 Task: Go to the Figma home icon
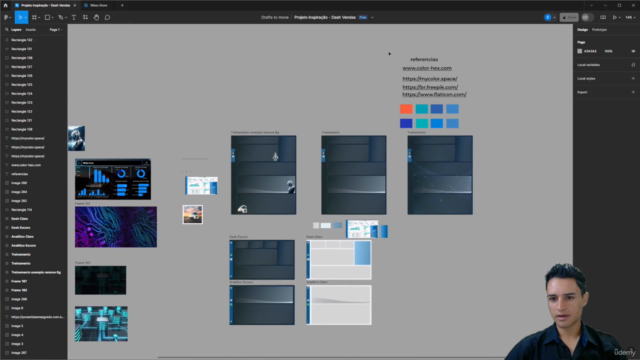5,5
